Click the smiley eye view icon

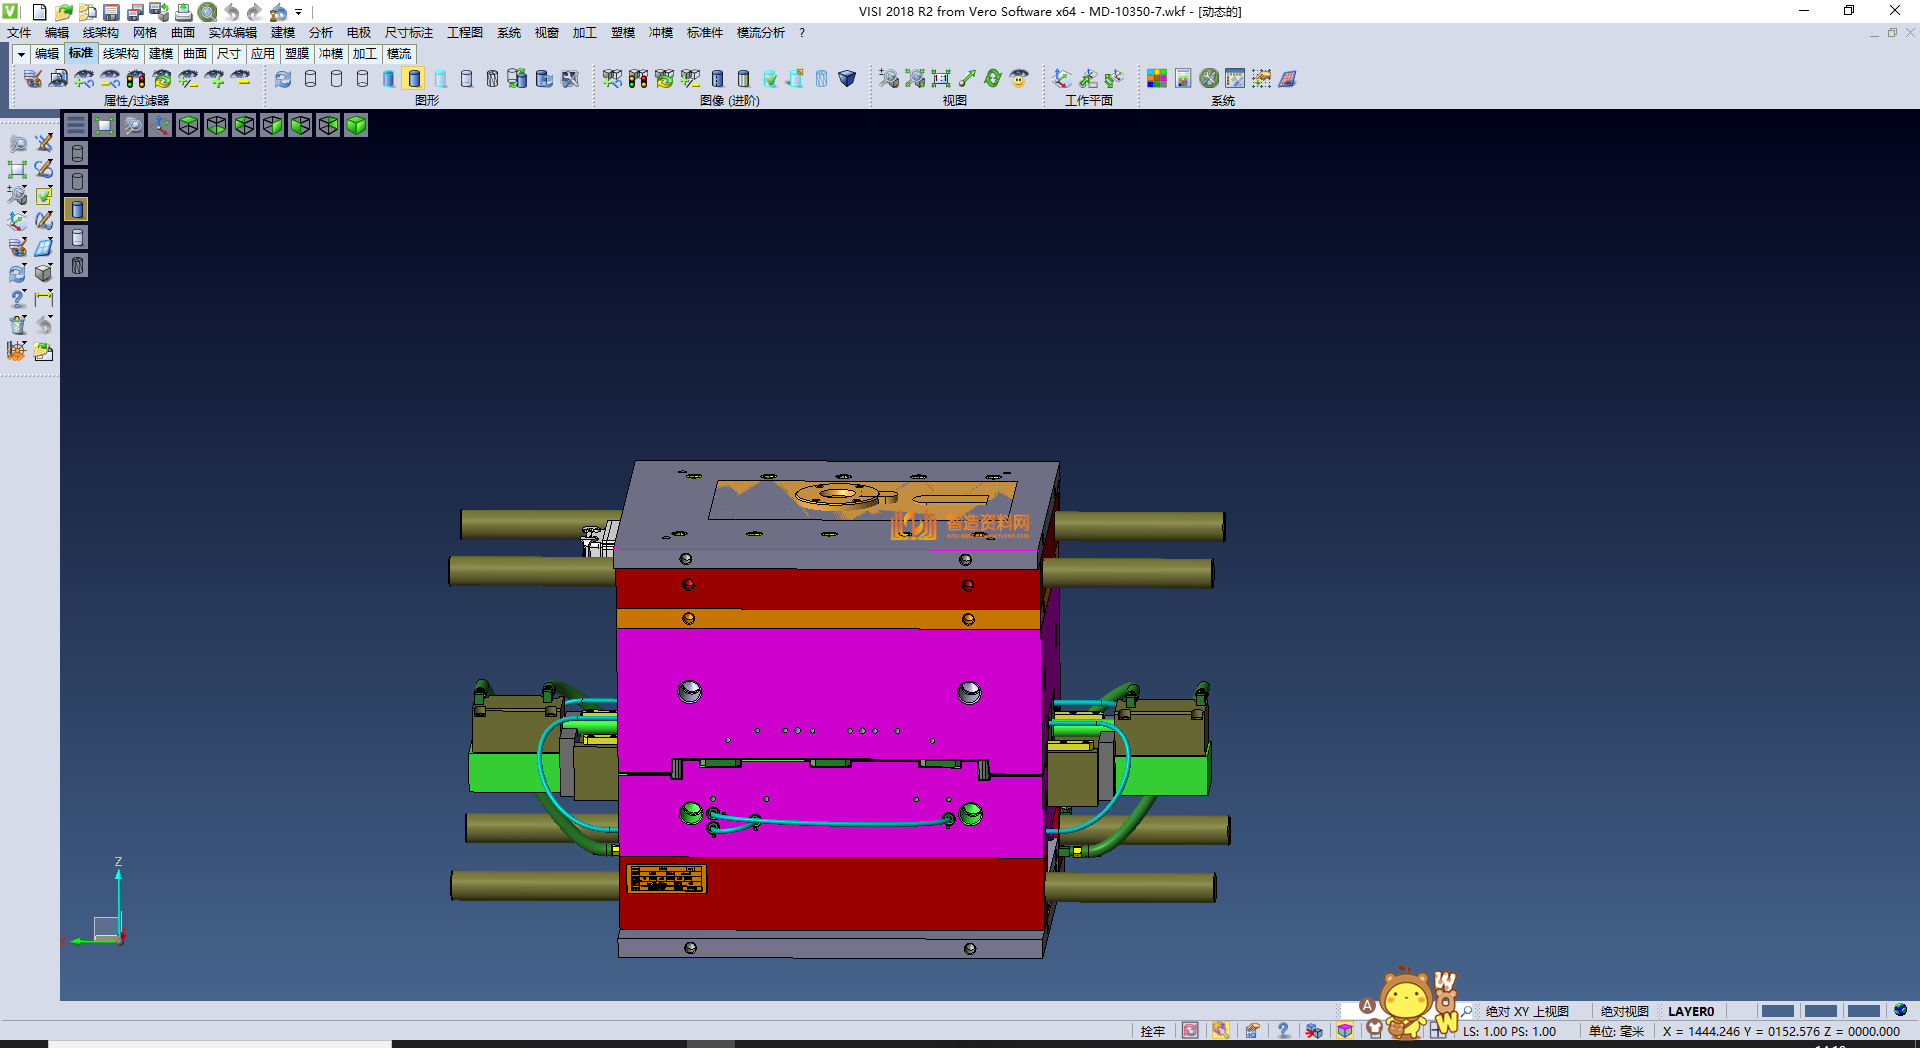(1019, 79)
